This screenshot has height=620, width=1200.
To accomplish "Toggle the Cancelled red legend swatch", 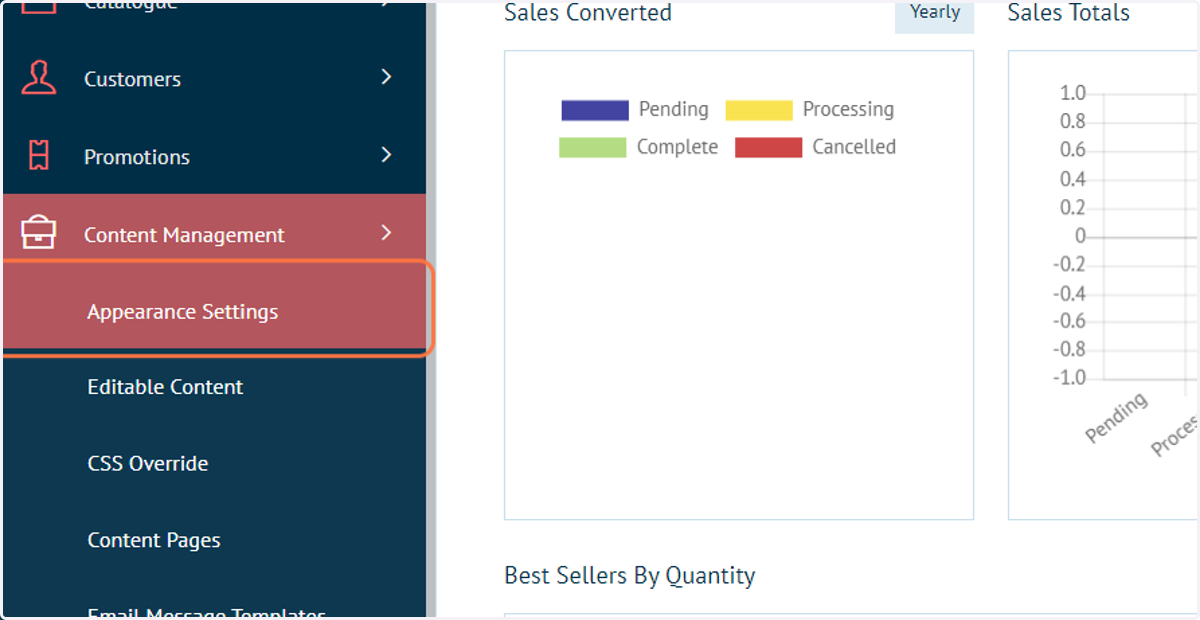I will click(x=769, y=148).
